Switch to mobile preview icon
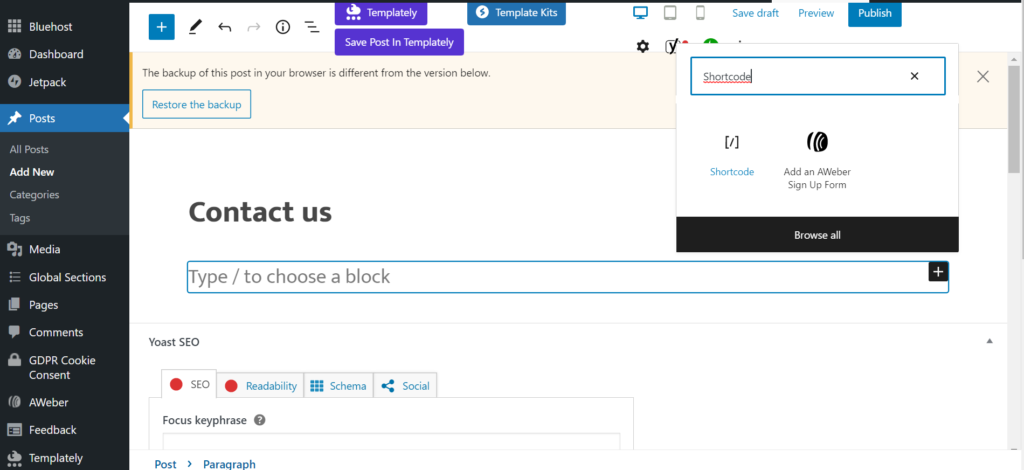Screen dimensions: 1024x470 point(700,12)
